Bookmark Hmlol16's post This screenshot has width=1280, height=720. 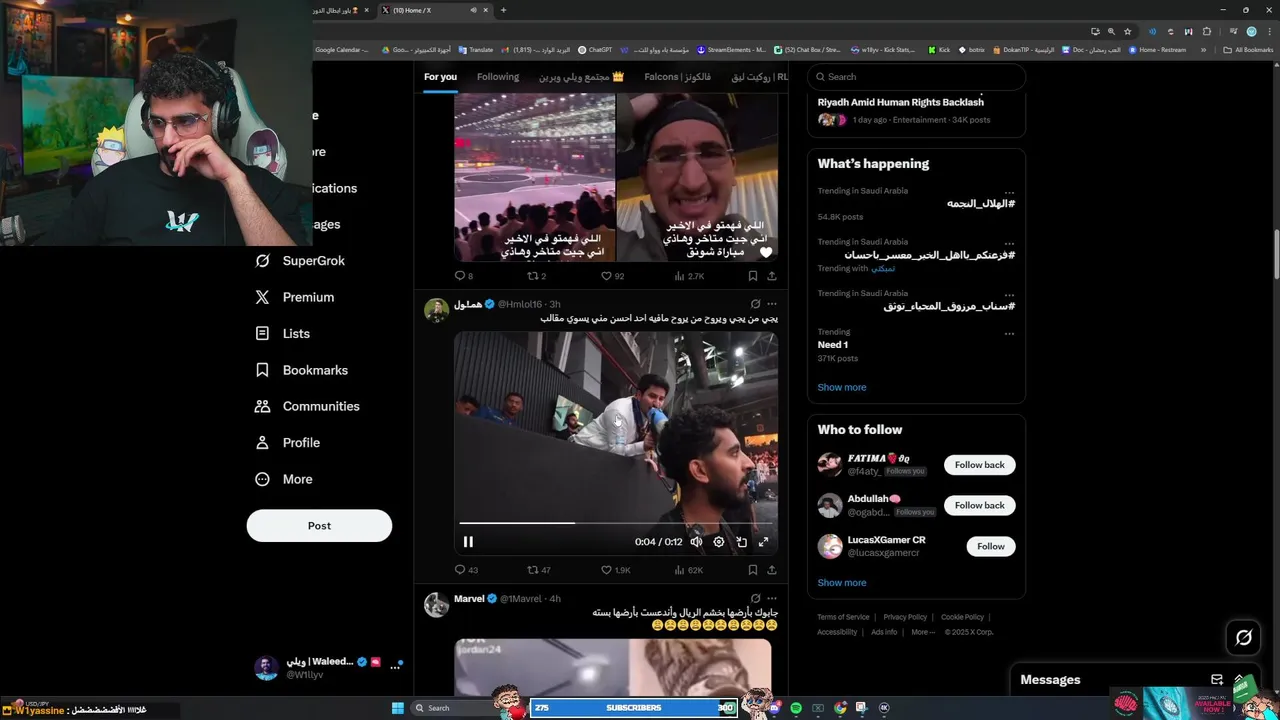coord(752,570)
